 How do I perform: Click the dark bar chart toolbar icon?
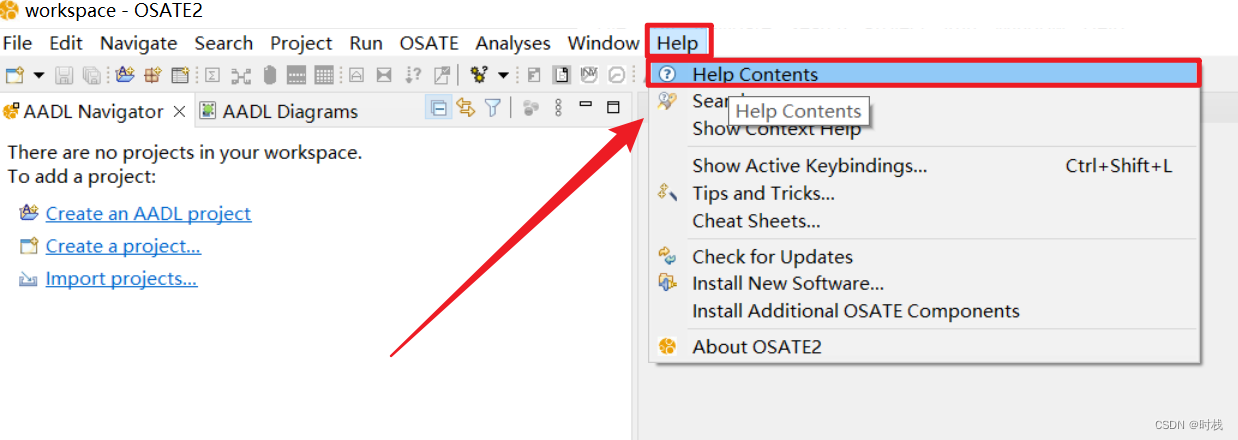[x=296, y=75]
